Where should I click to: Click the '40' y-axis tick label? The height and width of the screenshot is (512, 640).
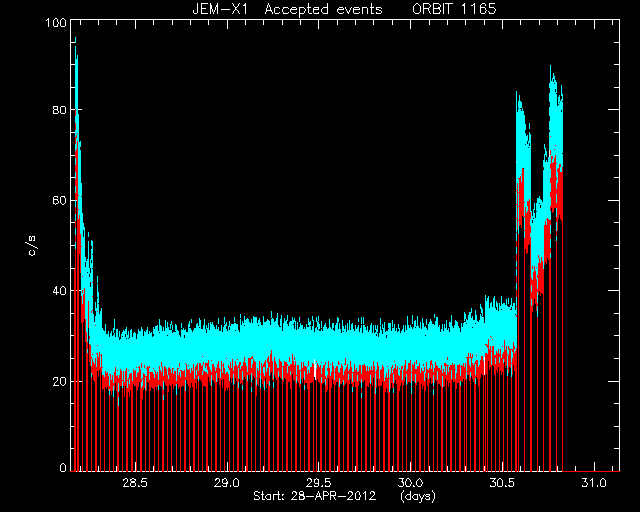[59, 291]
